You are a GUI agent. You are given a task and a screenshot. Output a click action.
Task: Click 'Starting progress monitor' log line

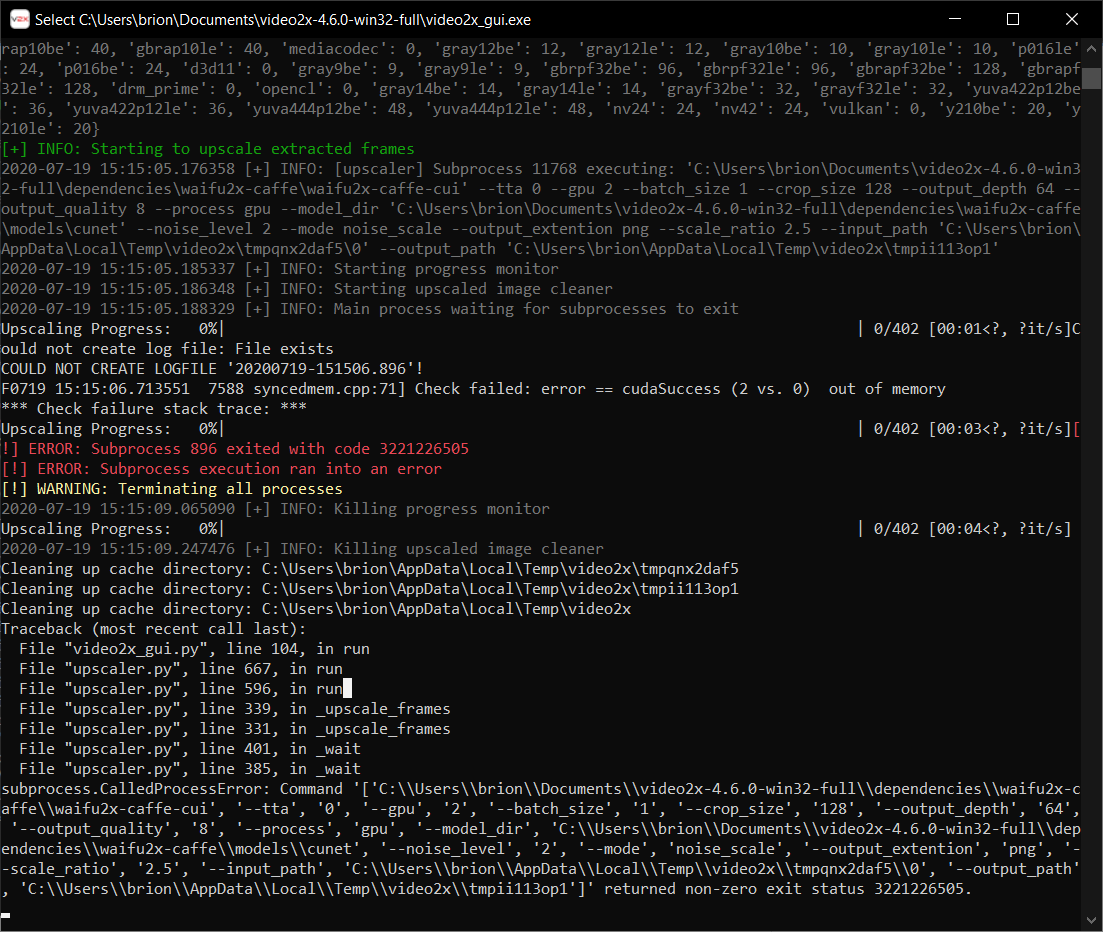click(280, 269)
